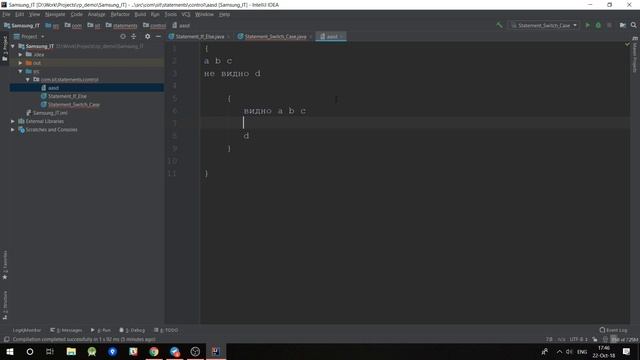Open the Run tool window

(x=100, y=330)
